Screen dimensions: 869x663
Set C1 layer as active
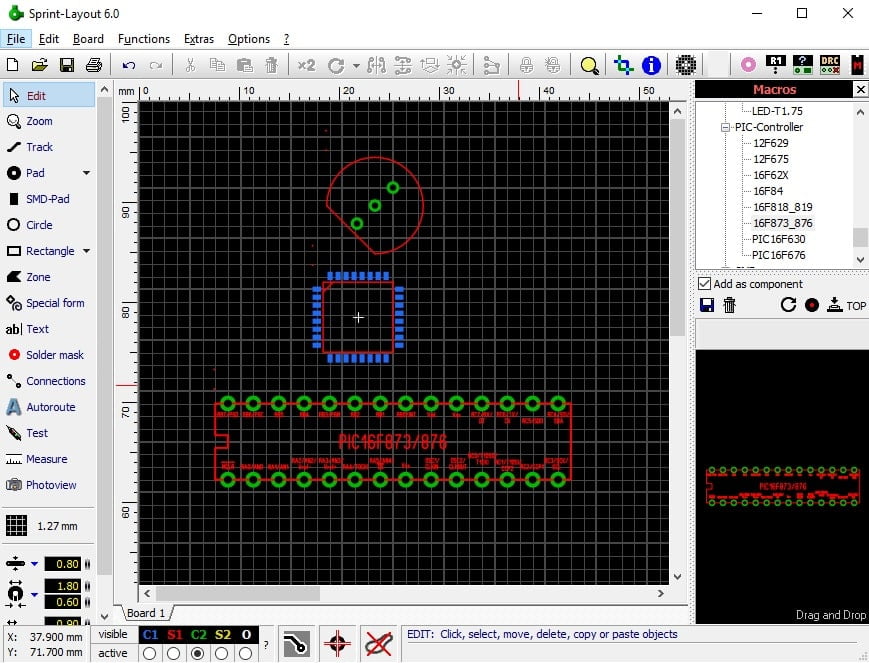[150, 654]
